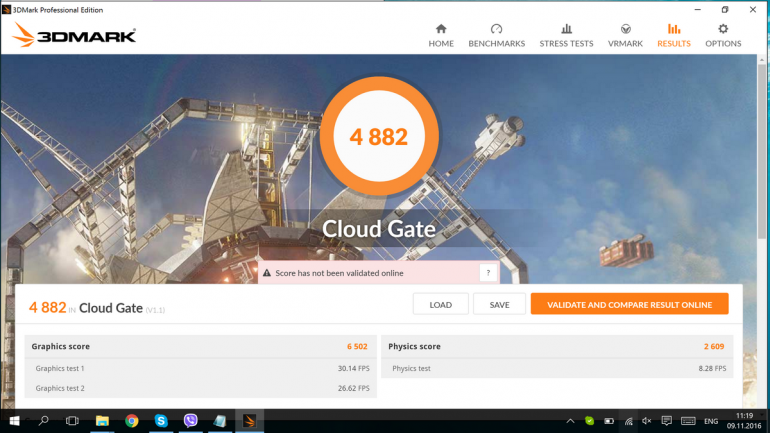
Task: Click the 8.28 FPS value
Action: 712,368
